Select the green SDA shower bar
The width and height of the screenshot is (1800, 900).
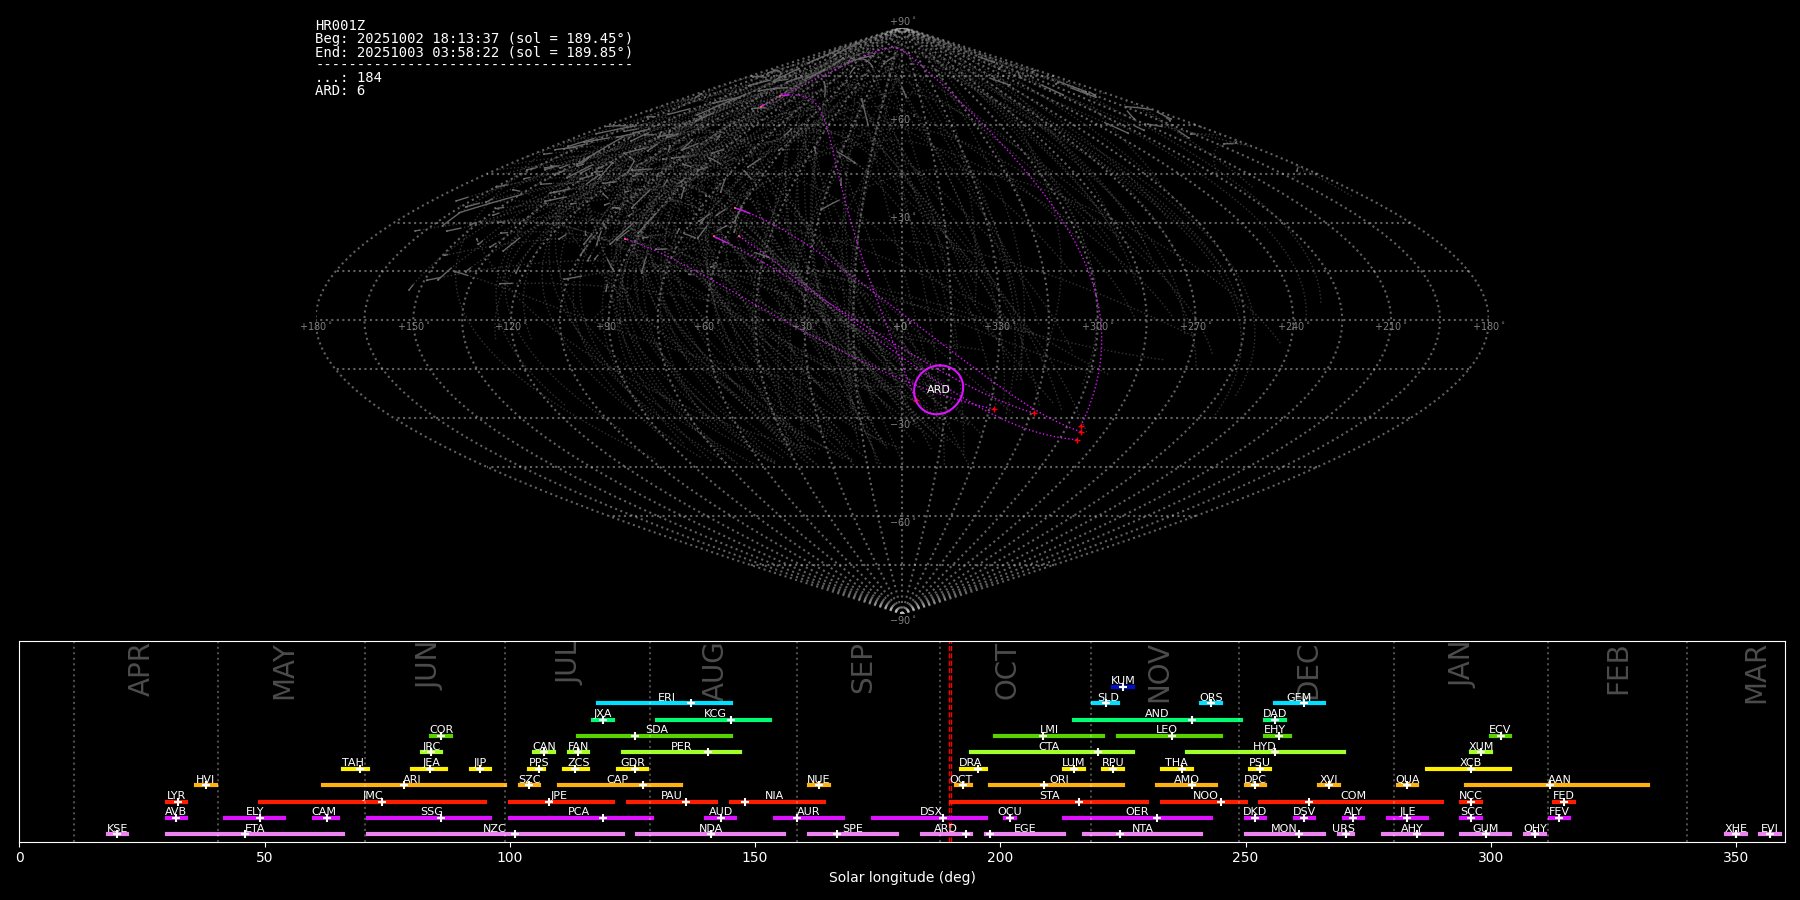[x=654, y=736]
